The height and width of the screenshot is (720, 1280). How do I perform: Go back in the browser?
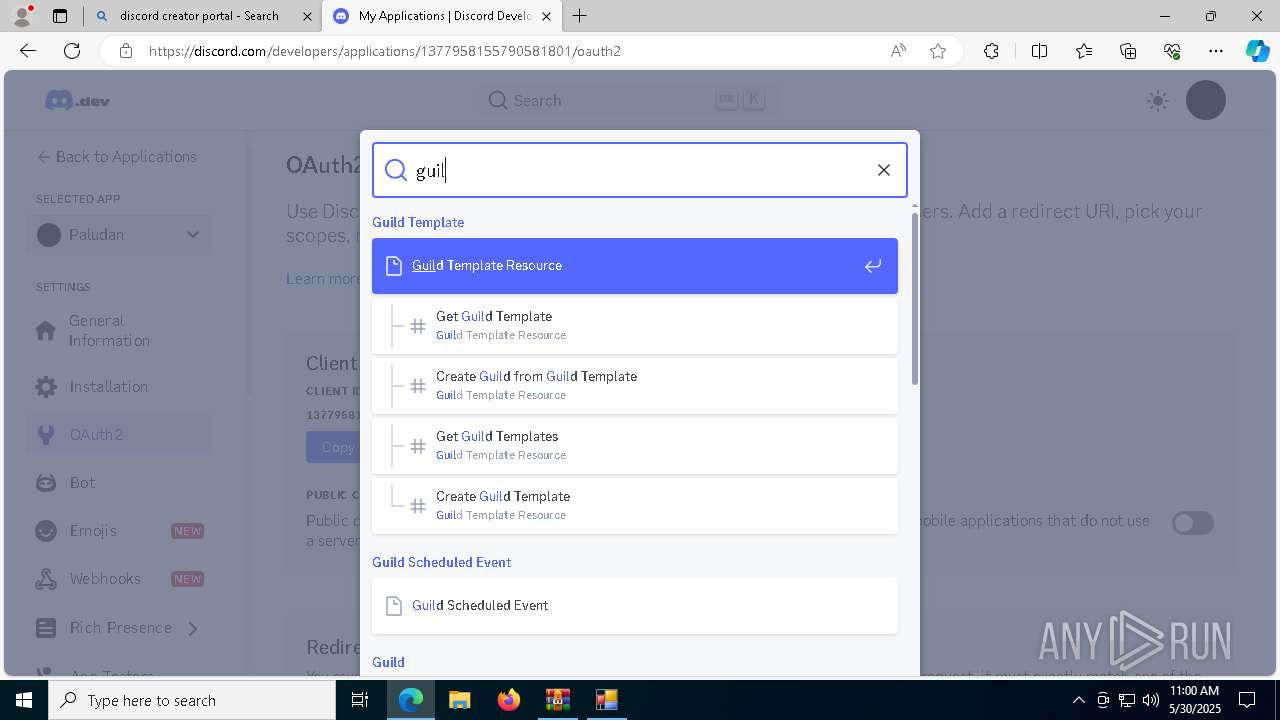[x=28, y=51]
